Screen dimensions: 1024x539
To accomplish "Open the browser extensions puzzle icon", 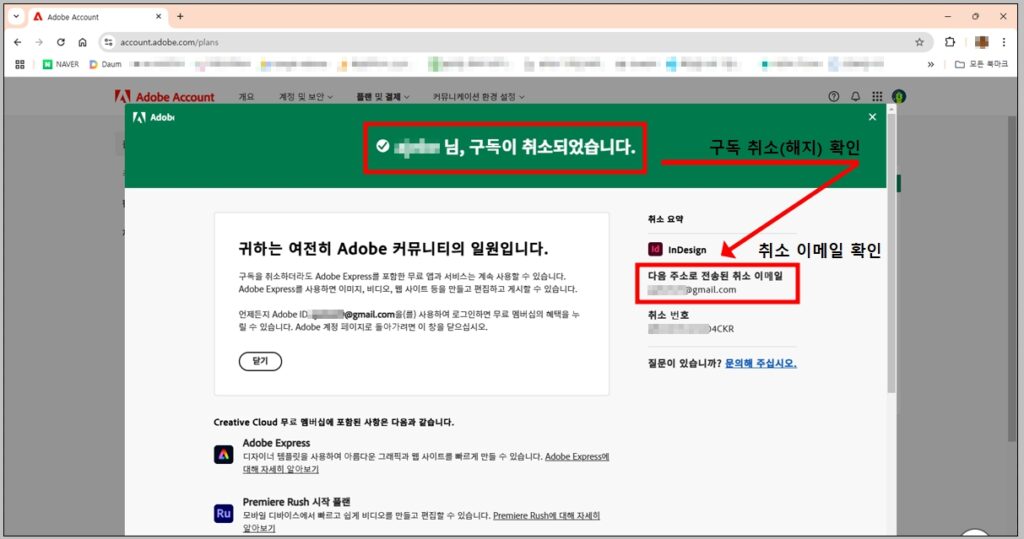I will coord(950,42).
